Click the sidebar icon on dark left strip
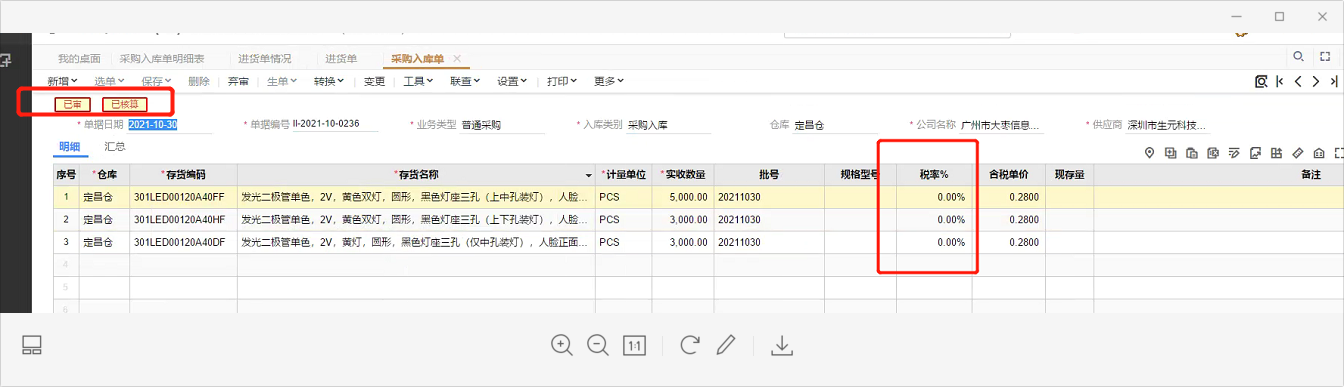This screenshot has height=387, width=1344. tap(5, 60)
